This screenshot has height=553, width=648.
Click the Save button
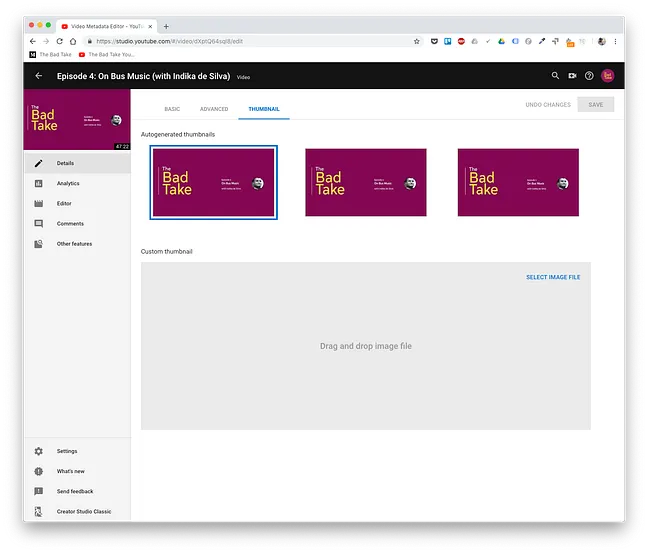pos(596,105)
